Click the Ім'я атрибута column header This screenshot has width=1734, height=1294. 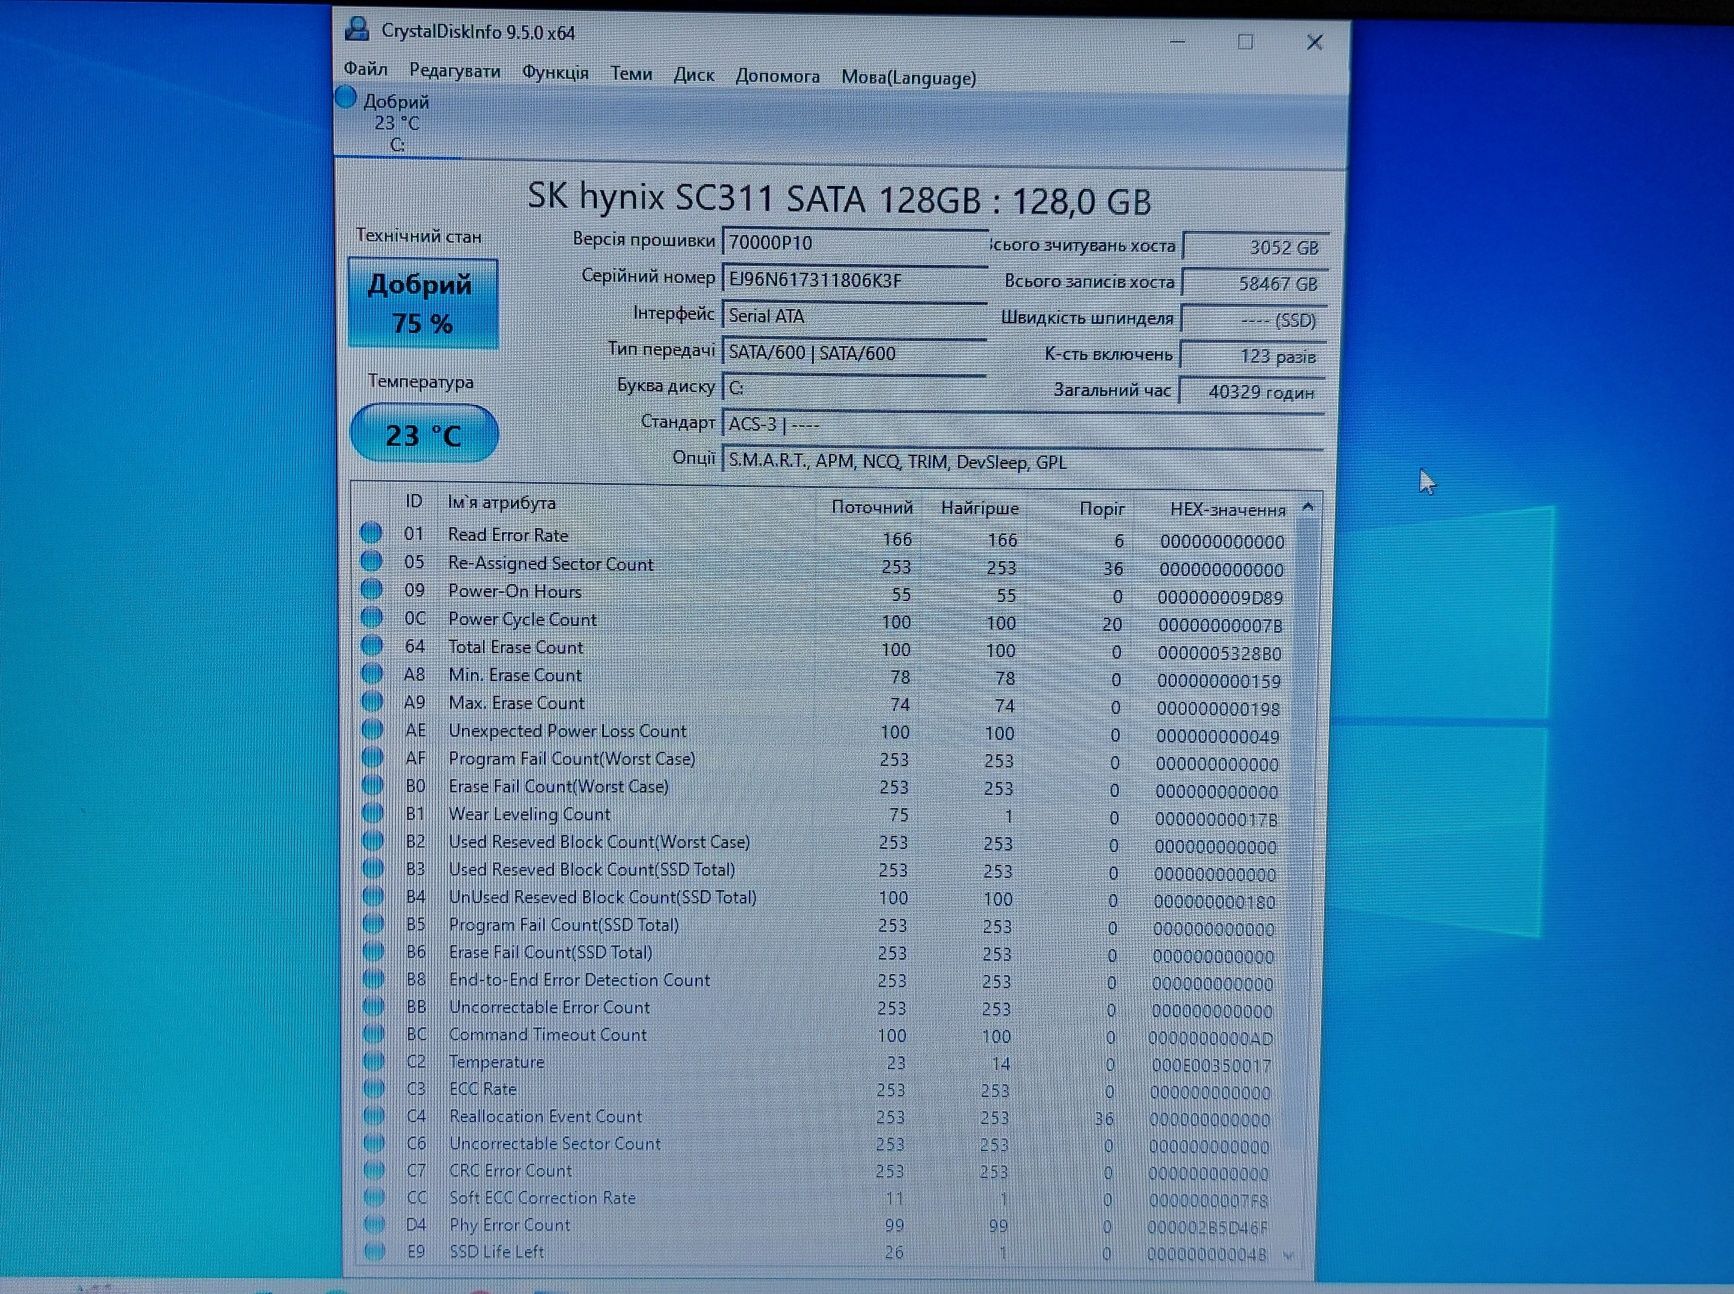(501, 502)
